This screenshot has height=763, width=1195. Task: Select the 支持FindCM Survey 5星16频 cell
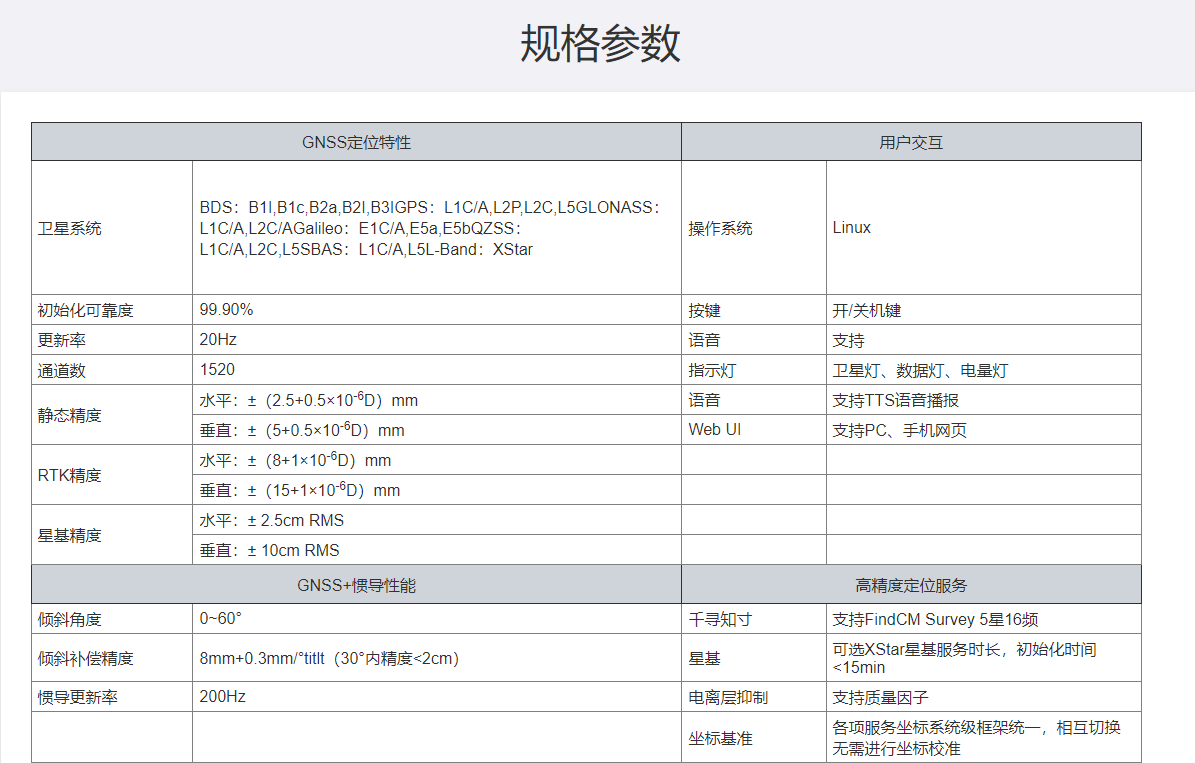pyautogui.click(x=942, y=620)
